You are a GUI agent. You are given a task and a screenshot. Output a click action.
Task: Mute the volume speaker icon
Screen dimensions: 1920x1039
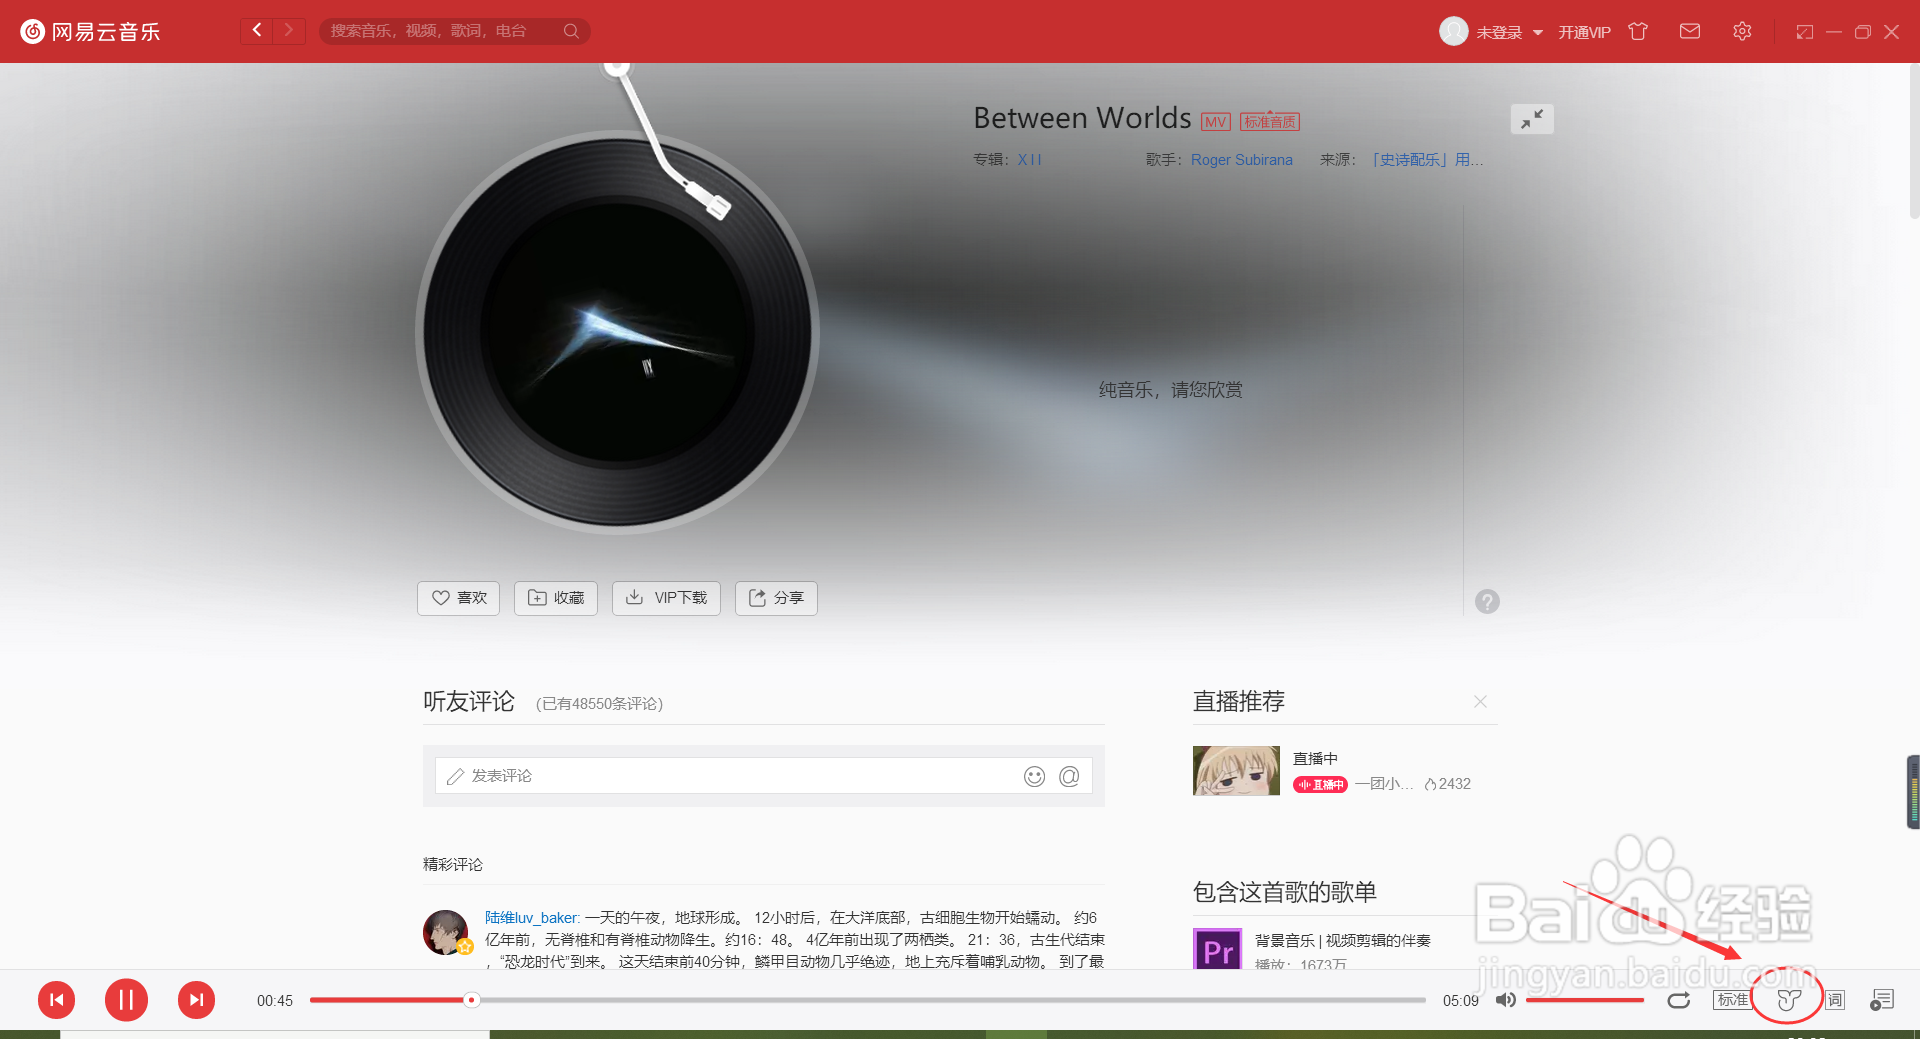[x=1505, y=1000]
